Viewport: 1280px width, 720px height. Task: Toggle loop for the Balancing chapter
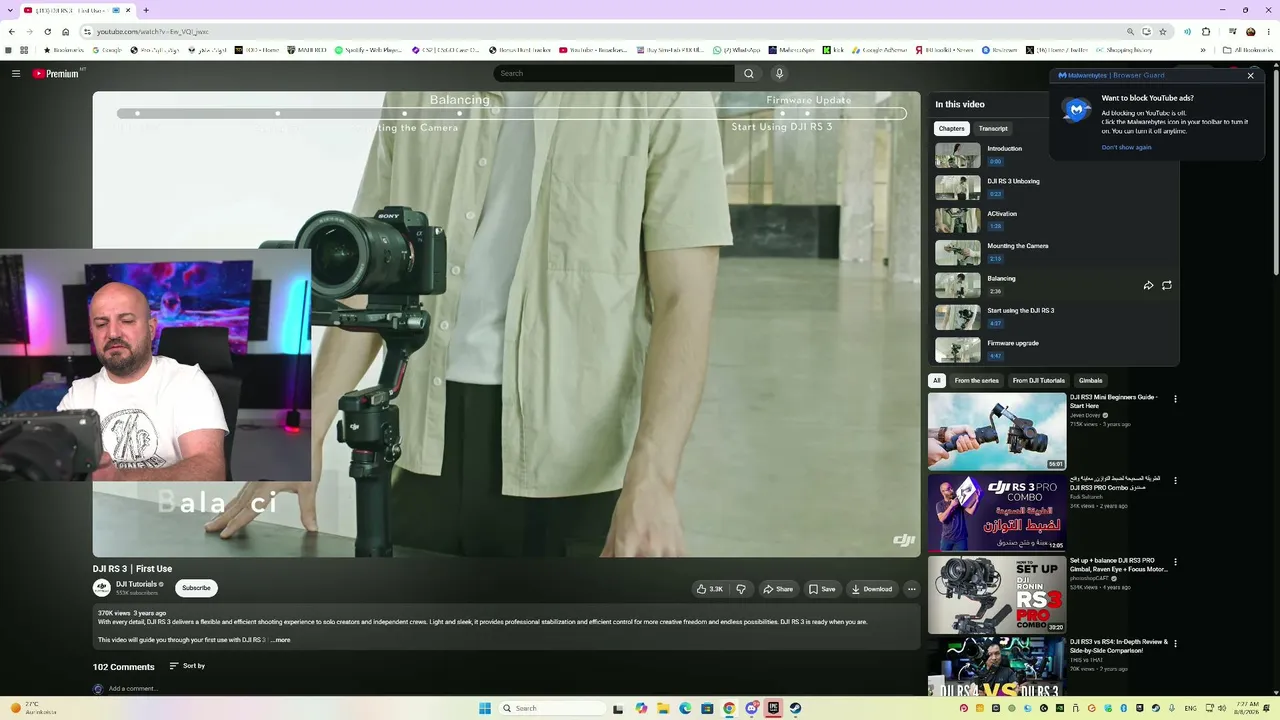[x=1167, y=285]
